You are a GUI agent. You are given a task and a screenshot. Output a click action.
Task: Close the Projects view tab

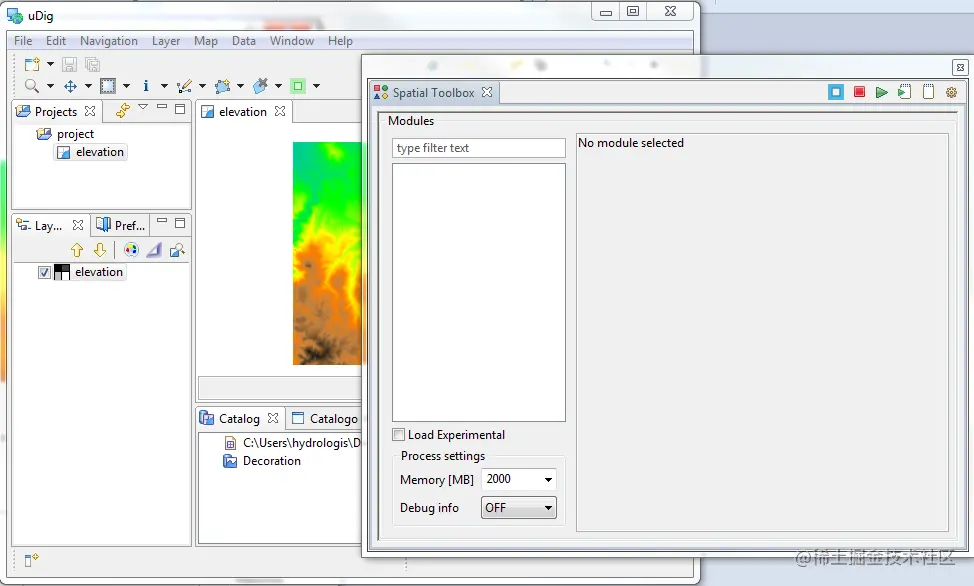pos(90,111)
